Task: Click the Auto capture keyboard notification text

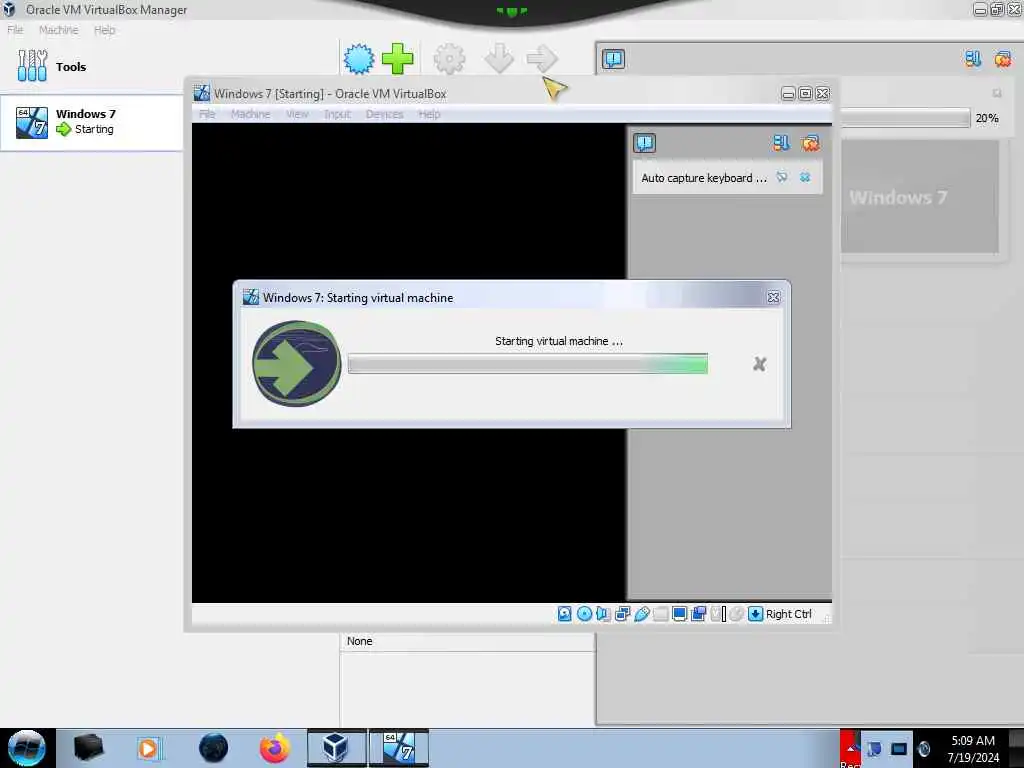Action: point(703,178)
